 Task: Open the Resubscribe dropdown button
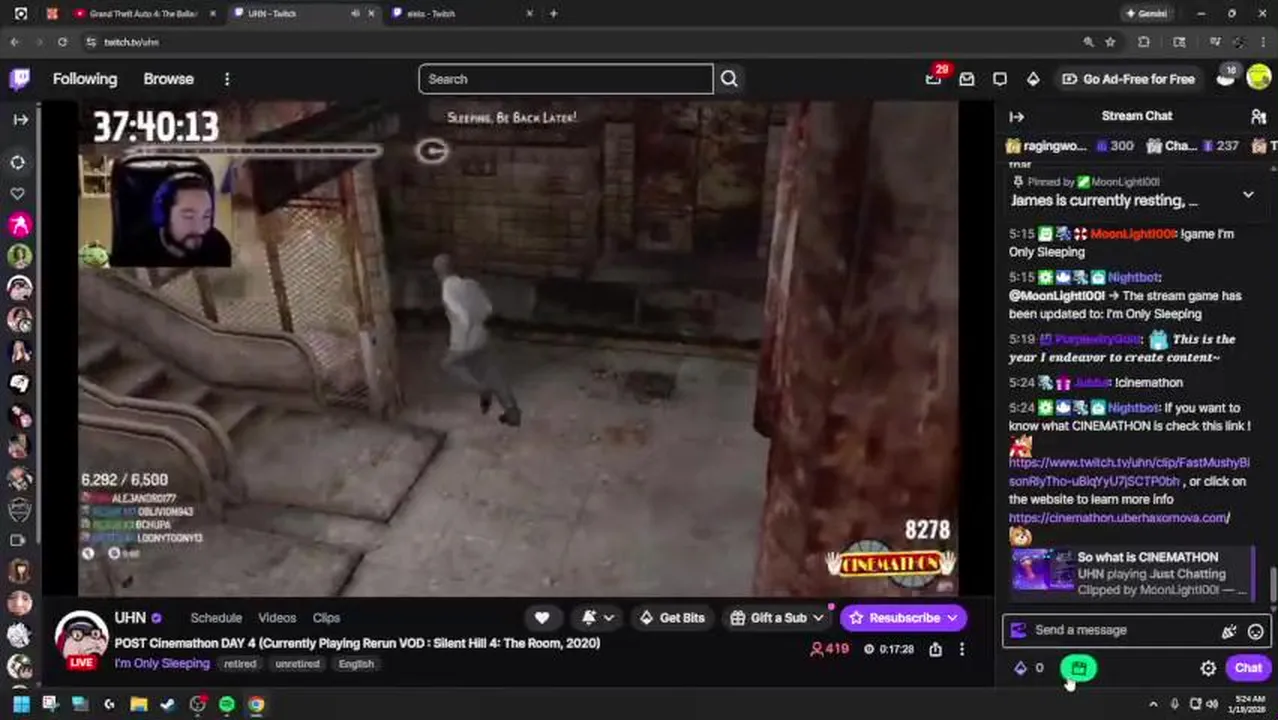coord(903,618)
